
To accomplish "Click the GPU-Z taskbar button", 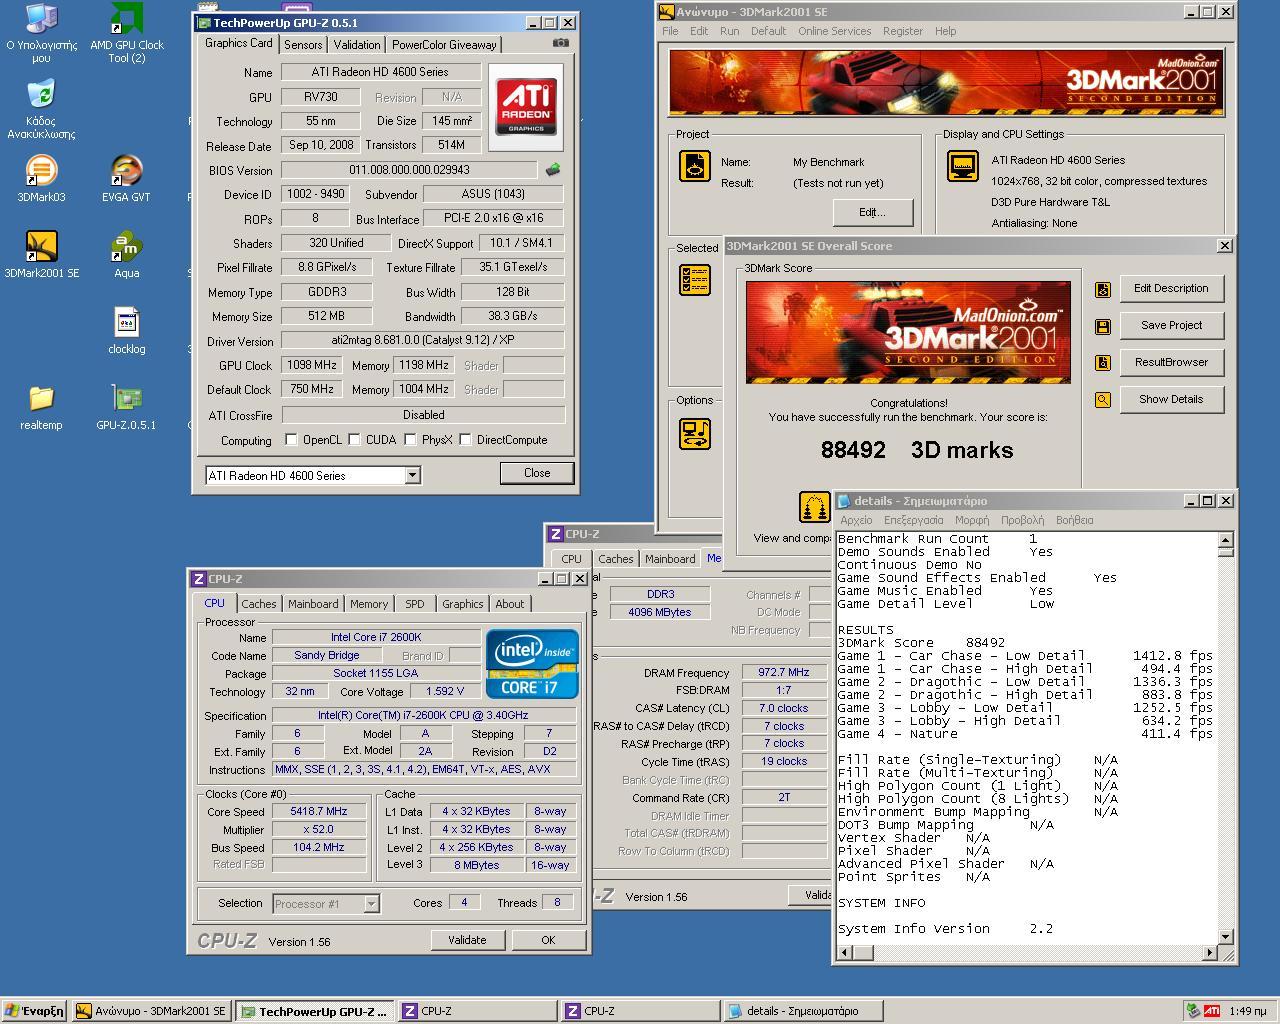I will tap(315, 1011).
